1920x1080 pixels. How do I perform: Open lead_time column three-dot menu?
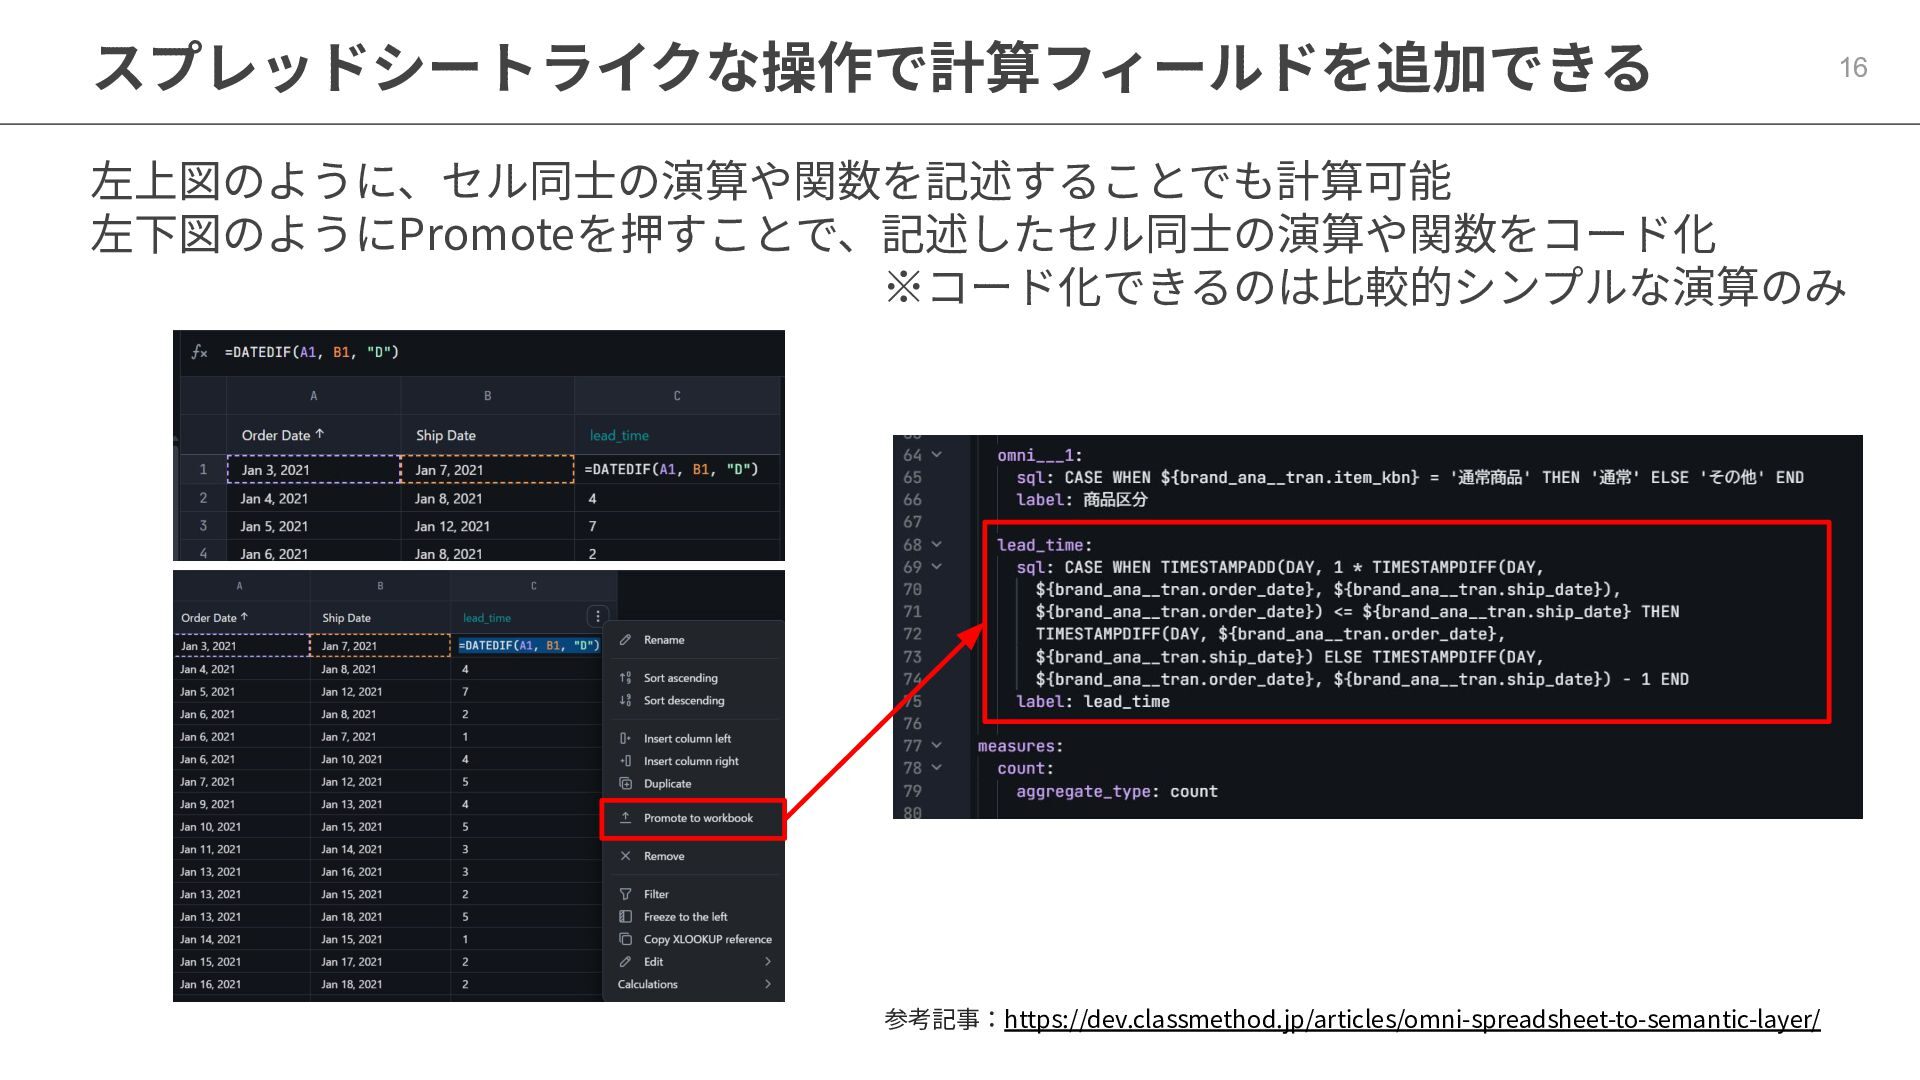pos(597,617)
